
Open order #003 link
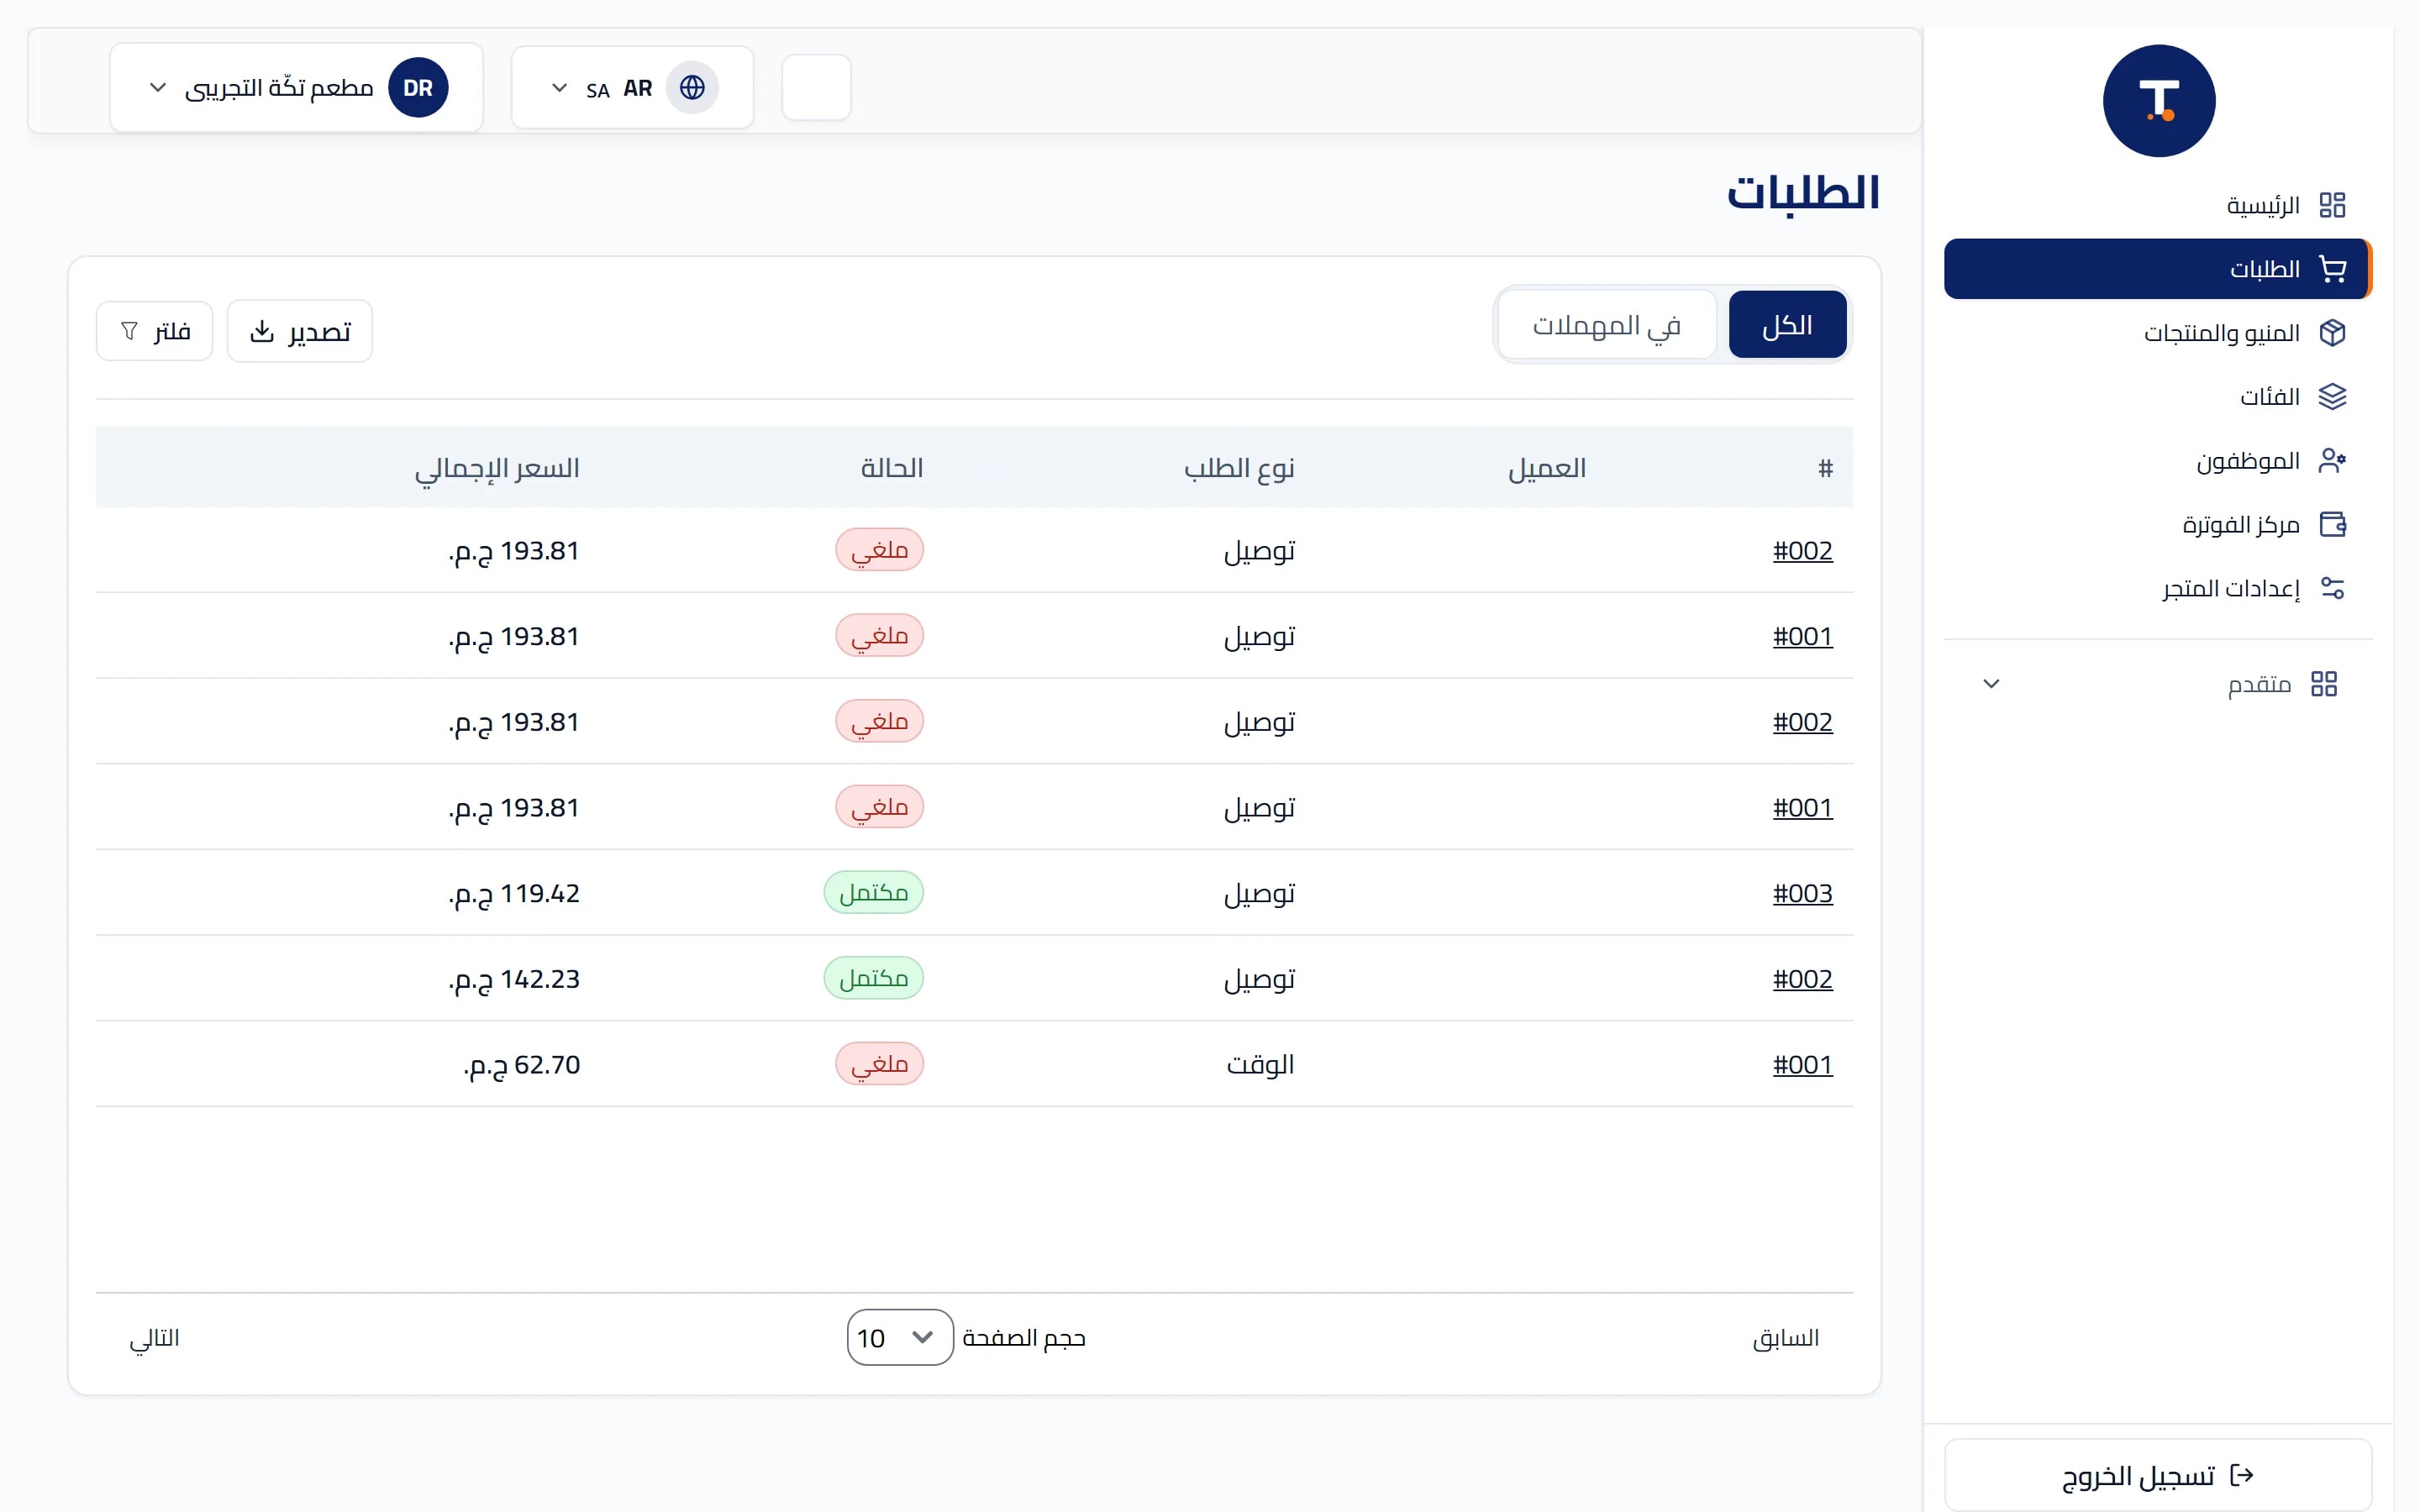pos(1803,893)
